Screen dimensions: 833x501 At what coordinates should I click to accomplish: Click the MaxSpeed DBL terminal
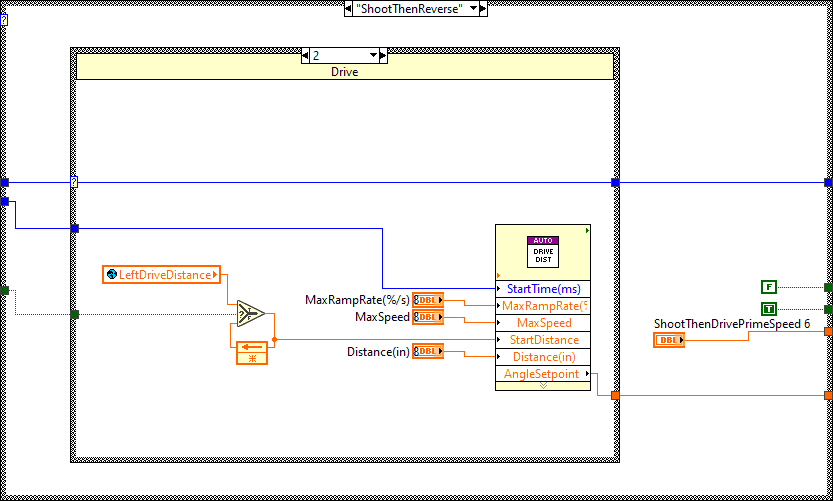[428, 317]
